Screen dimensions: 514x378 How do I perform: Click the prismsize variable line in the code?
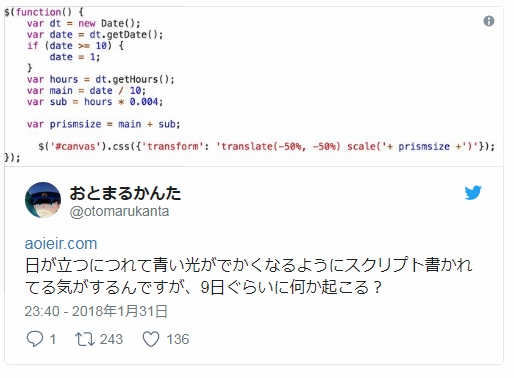(104, 124)
